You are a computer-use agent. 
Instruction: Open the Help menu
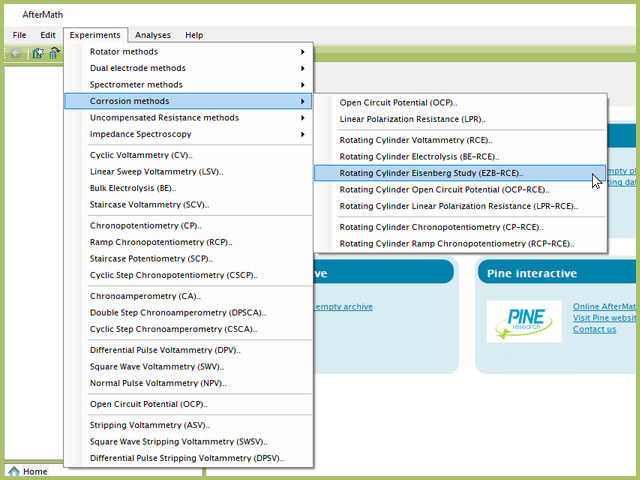click(x=194, y=35)
